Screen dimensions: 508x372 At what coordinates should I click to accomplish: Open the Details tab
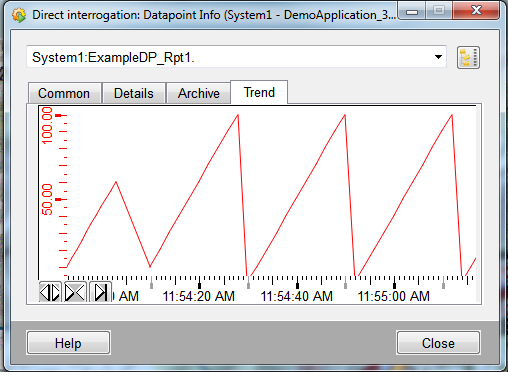[134, 93]
